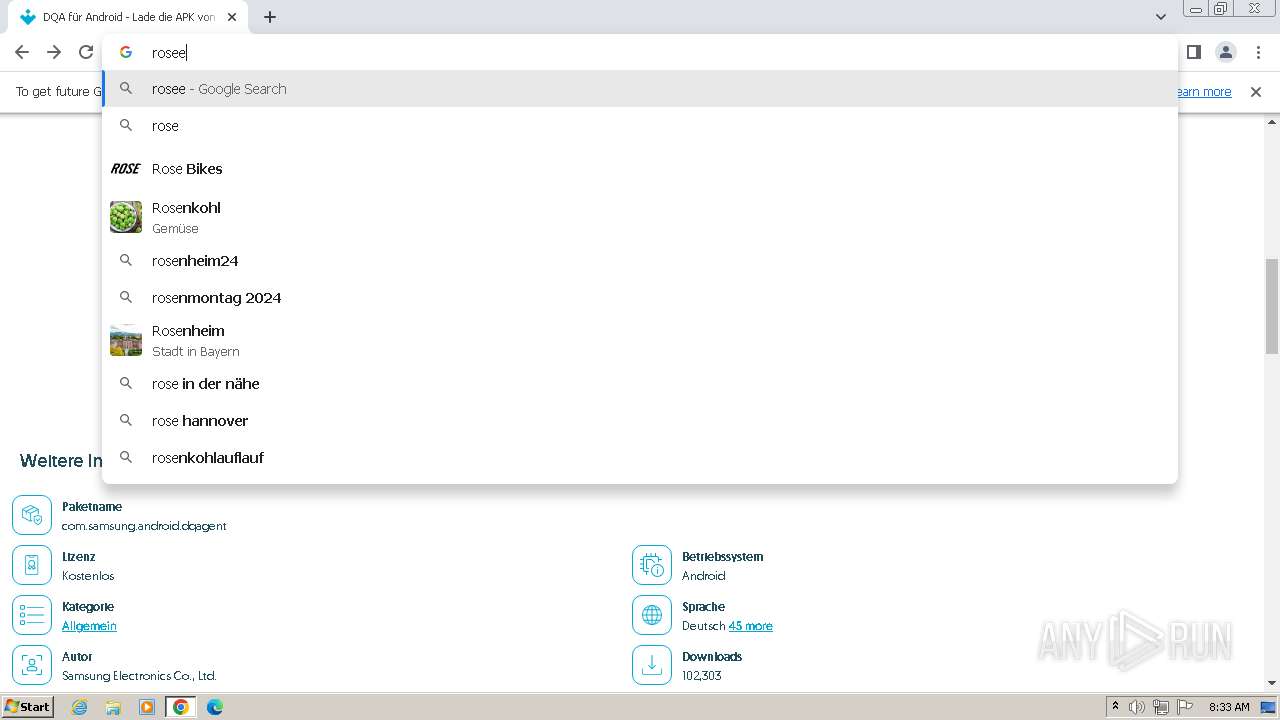Viewport: 1280px width, 720px height.
Task: Click the Betriebssystem chip icon
Action: 652,565
